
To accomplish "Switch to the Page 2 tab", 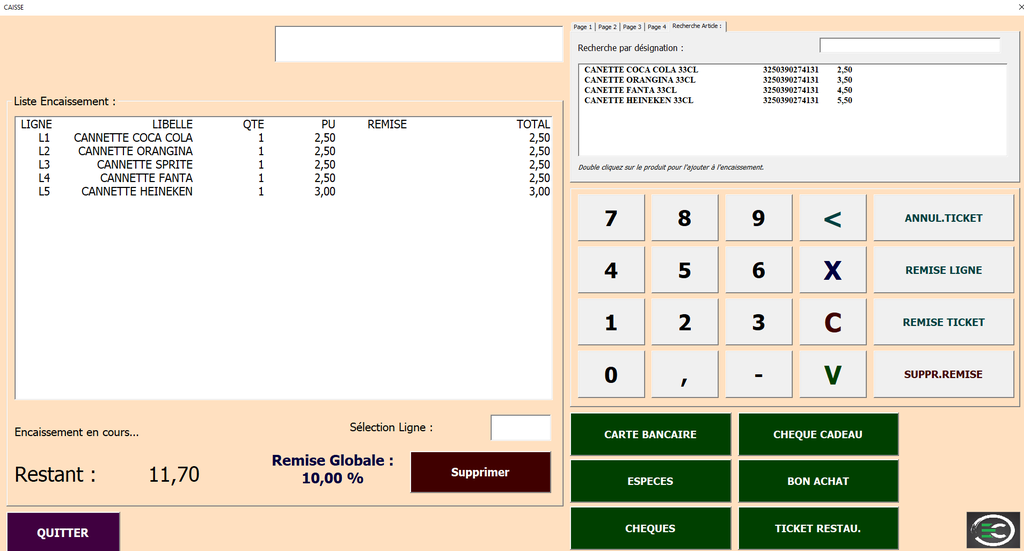I will click(x=607, y=27).
